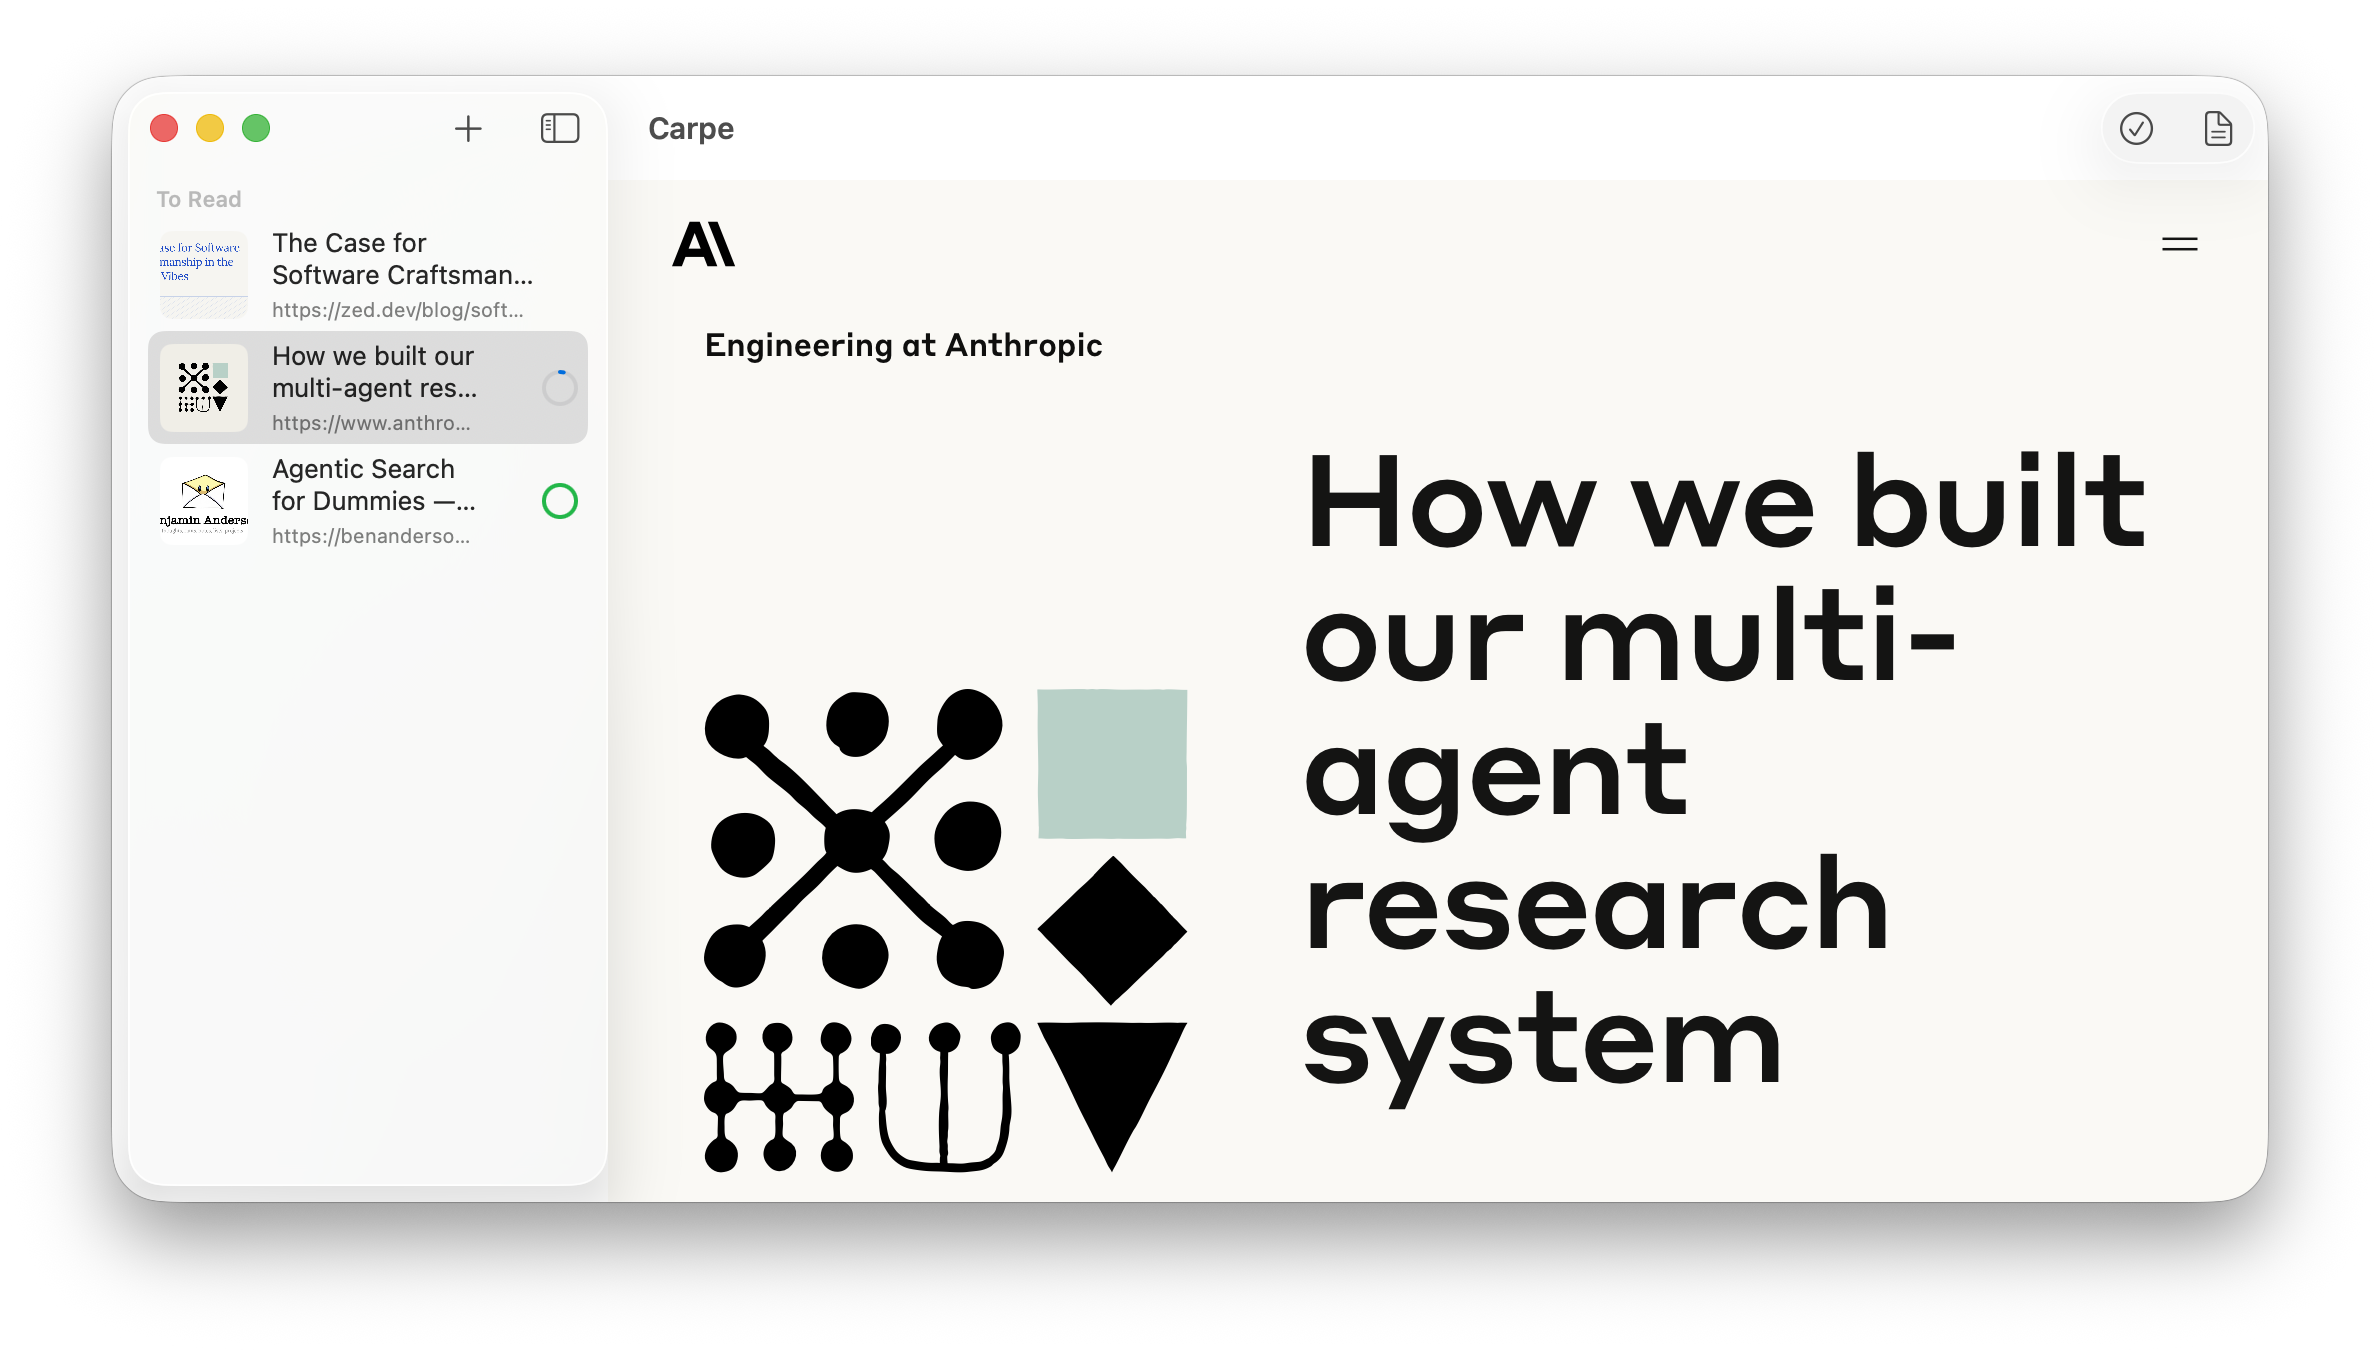Maximize the Carpe window with green button
This screenshot has height=1350, width=2380.
pyautogui.click(x=256, y=128)
